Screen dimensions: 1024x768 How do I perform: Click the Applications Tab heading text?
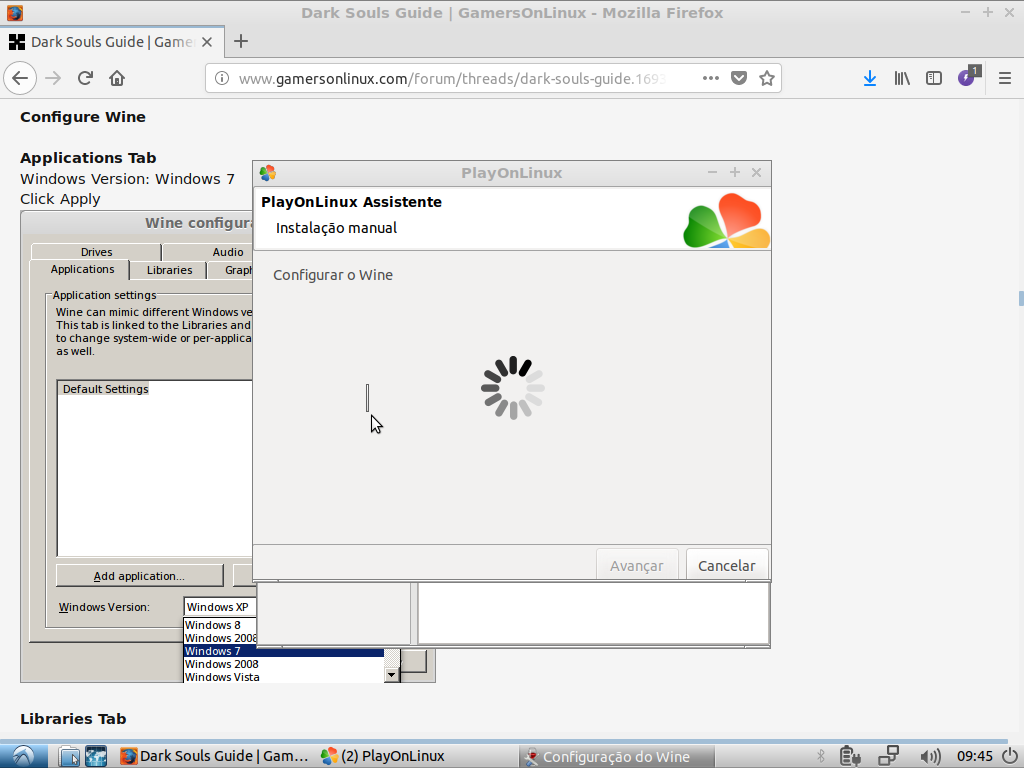click(88, 158)
